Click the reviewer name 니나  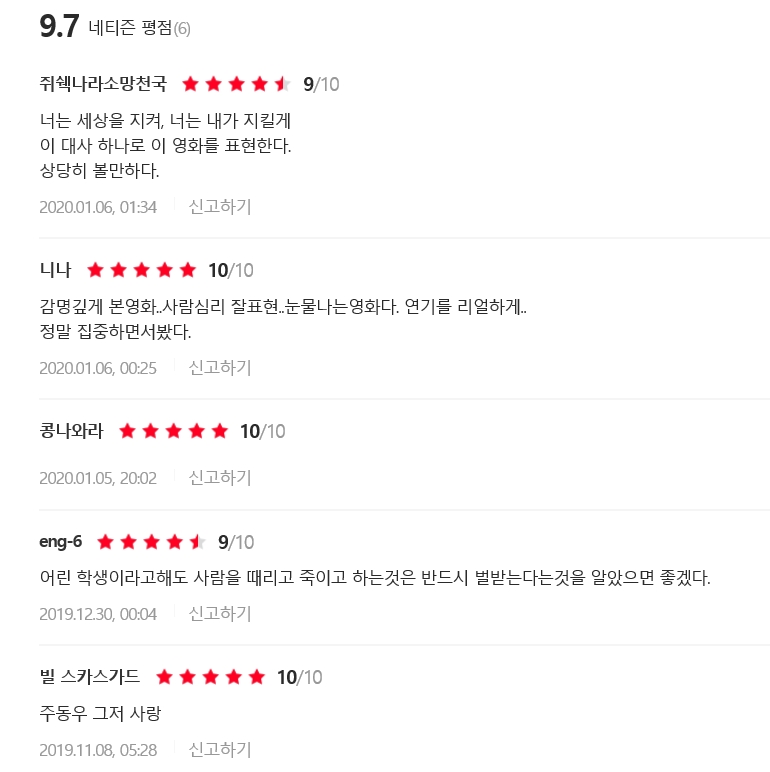[x=55, y=270]
